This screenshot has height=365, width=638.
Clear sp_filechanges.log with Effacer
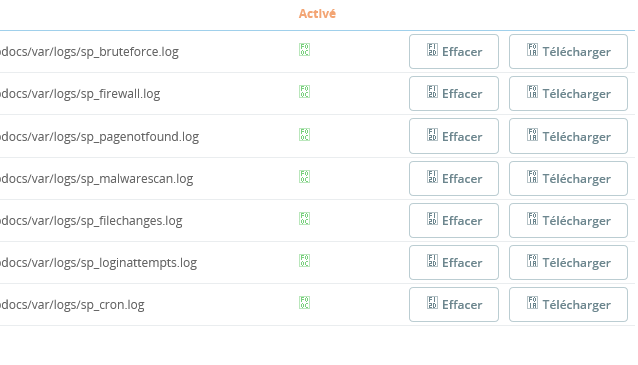click(x=454, y=221)
